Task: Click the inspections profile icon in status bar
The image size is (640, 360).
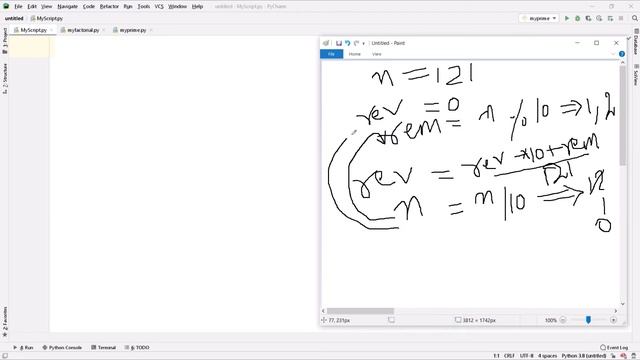Action: pyautogui.click(x=623, y=356)
